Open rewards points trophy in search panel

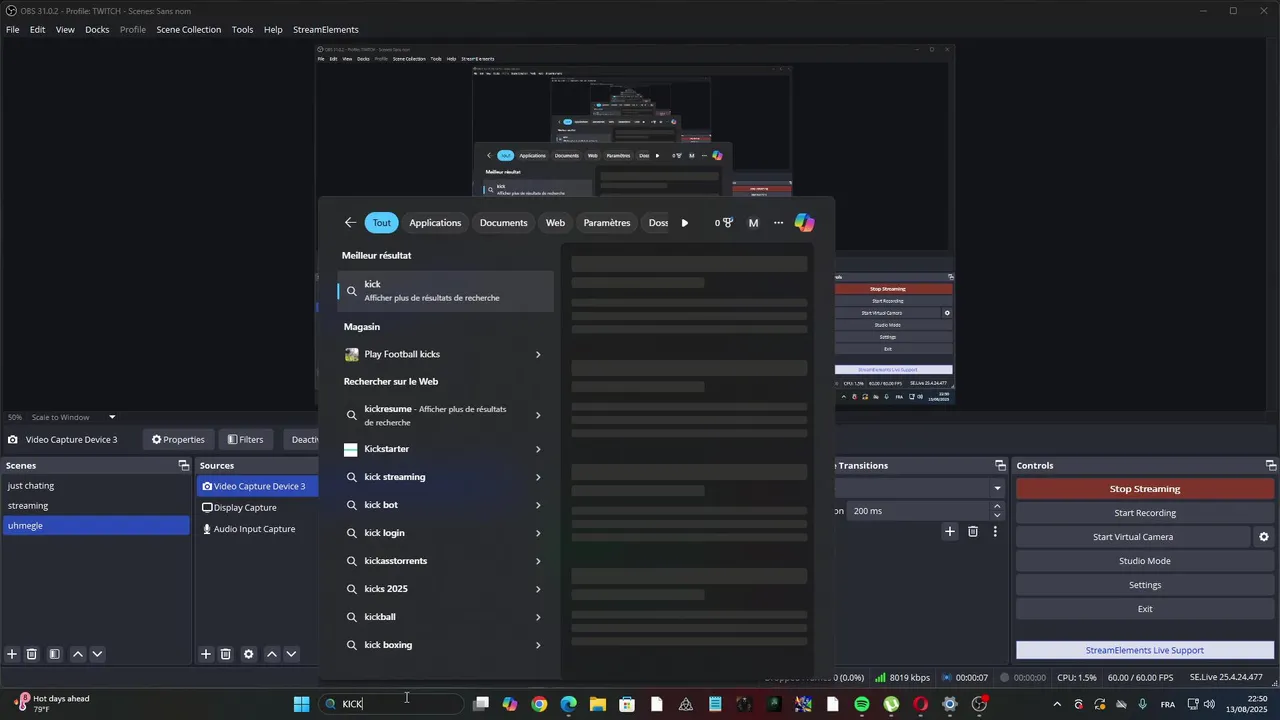[724, 223]
